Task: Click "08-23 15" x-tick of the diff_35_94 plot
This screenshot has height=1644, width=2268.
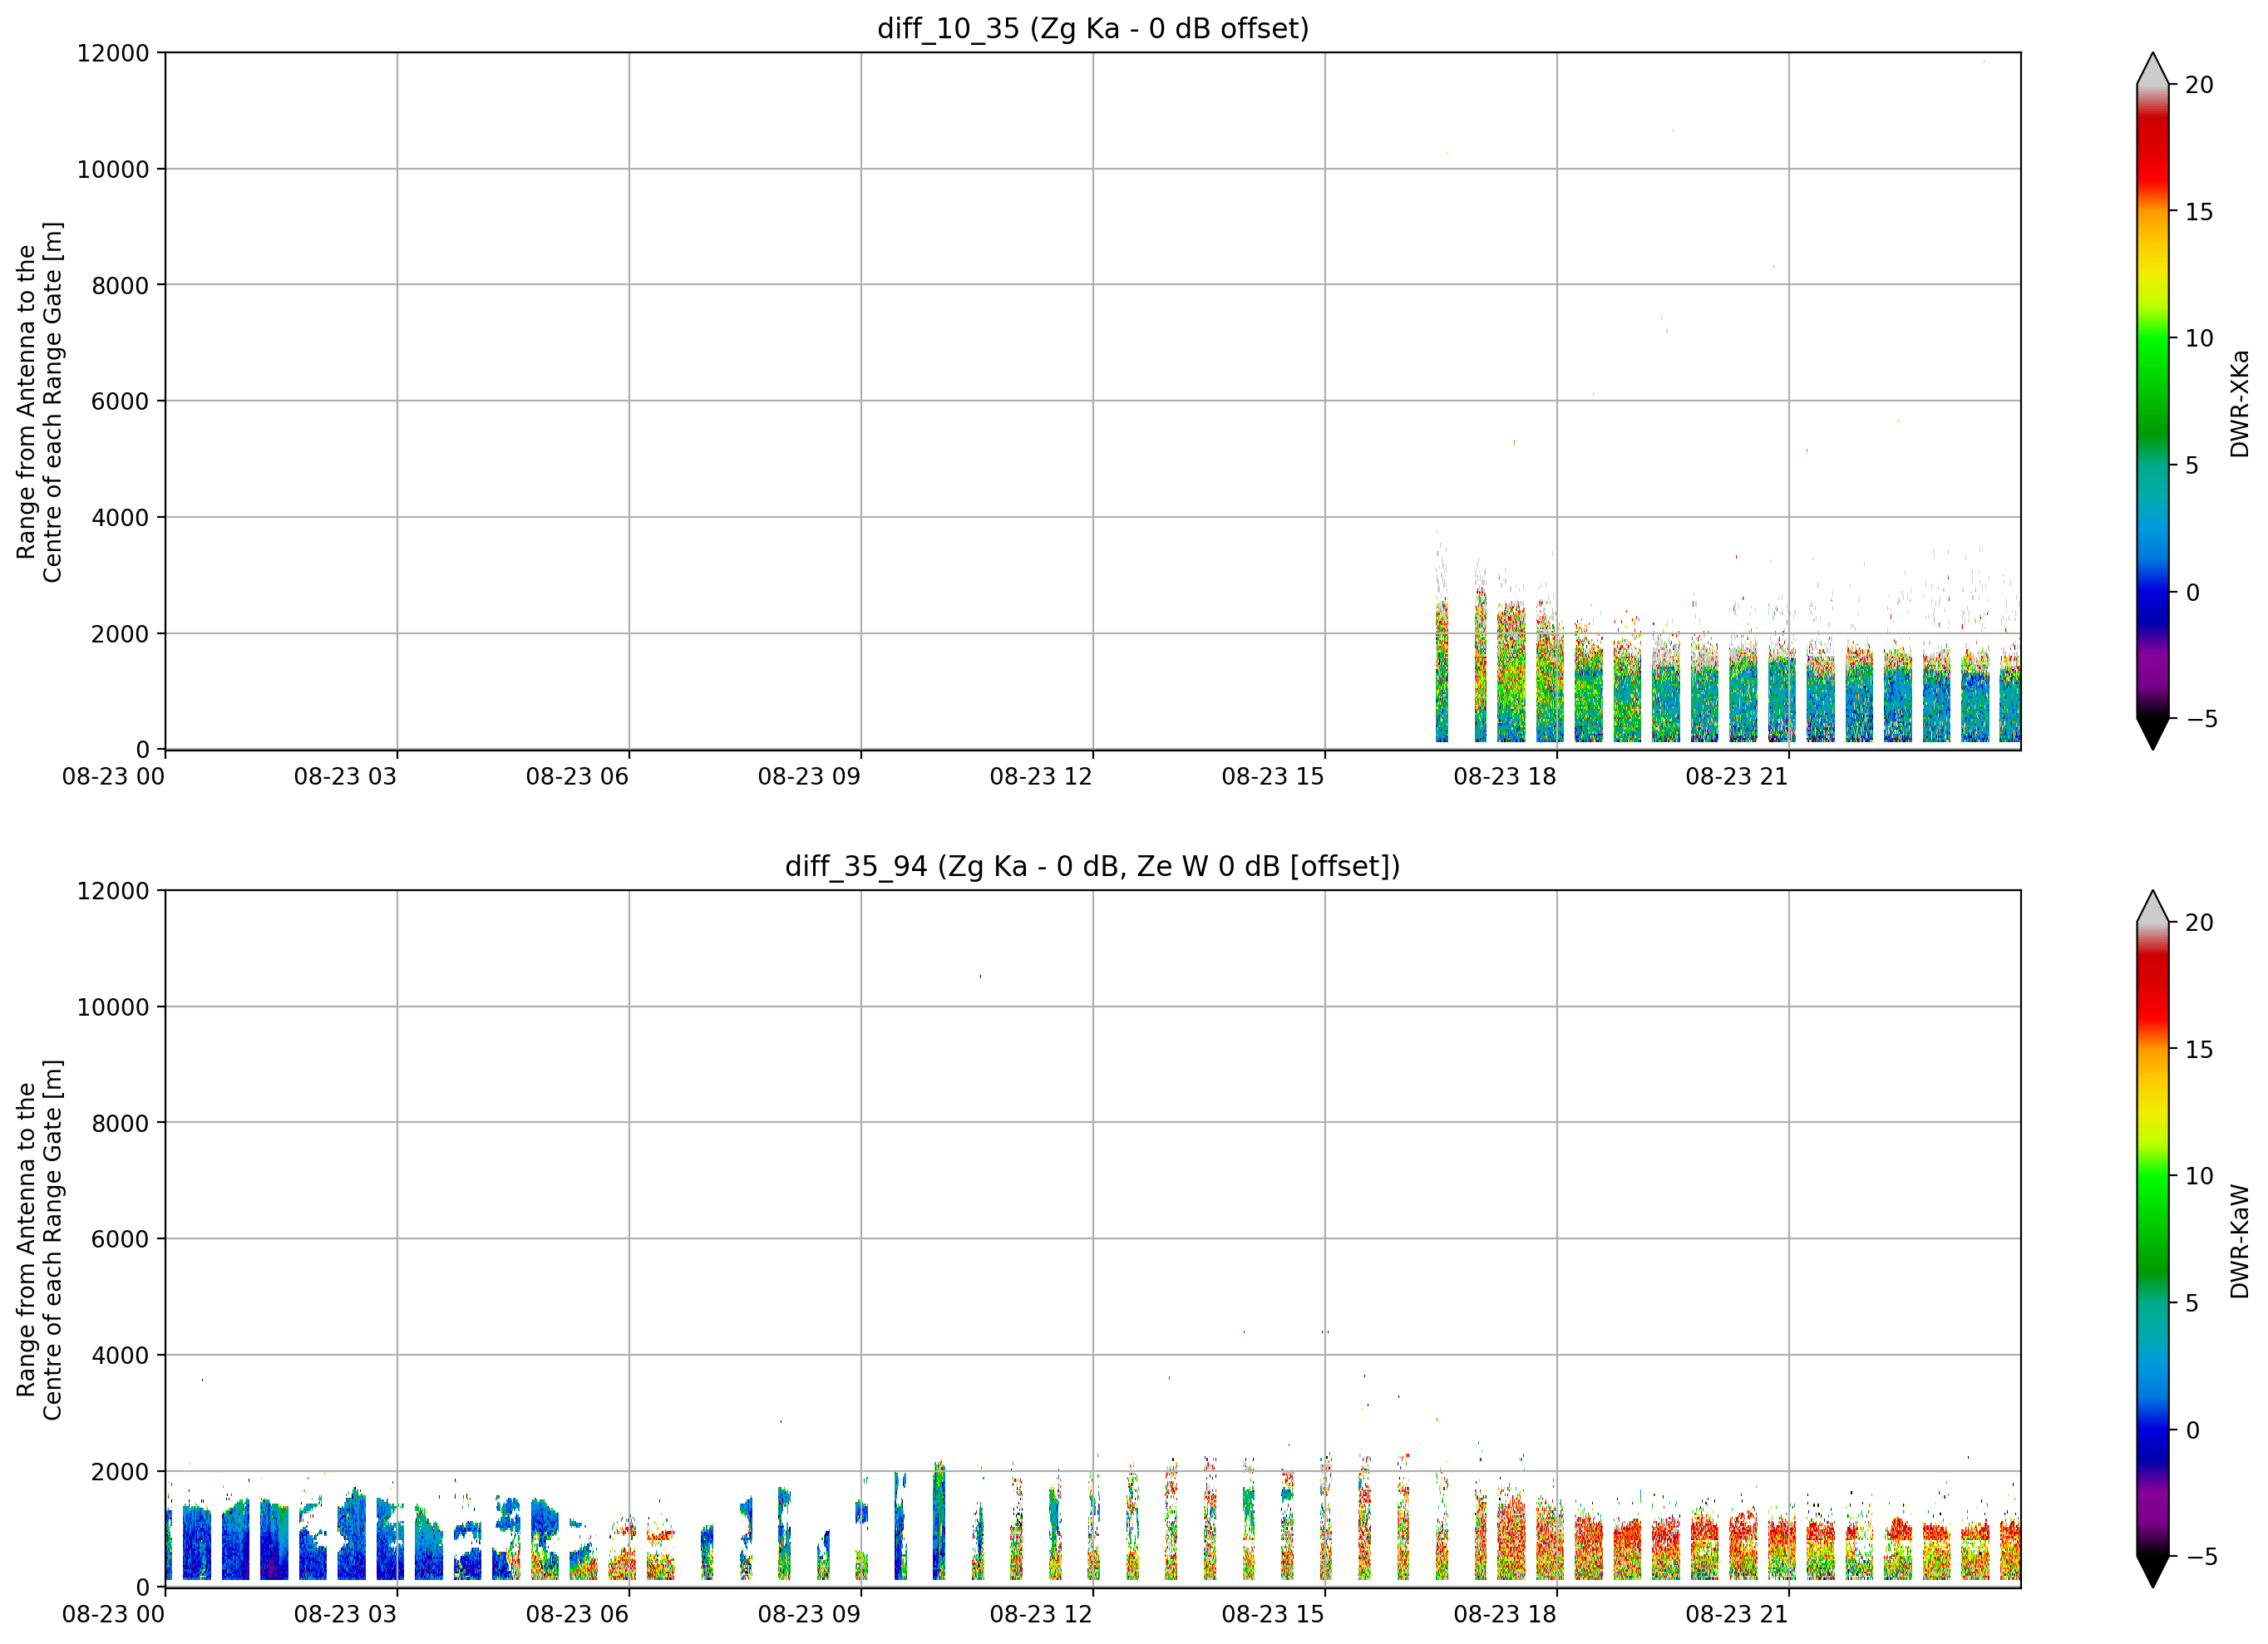Action: coord(1273,1615)
